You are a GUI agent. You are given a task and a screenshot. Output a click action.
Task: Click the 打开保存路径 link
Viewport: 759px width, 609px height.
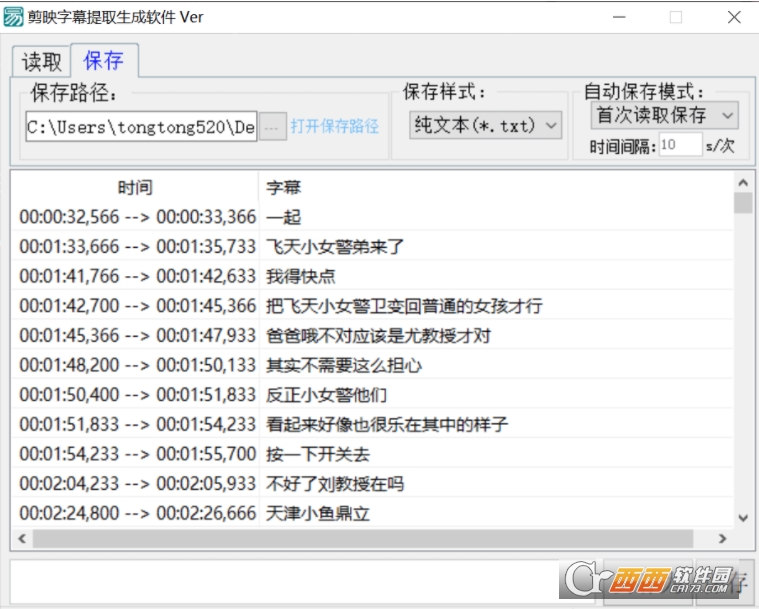(334, 126)
